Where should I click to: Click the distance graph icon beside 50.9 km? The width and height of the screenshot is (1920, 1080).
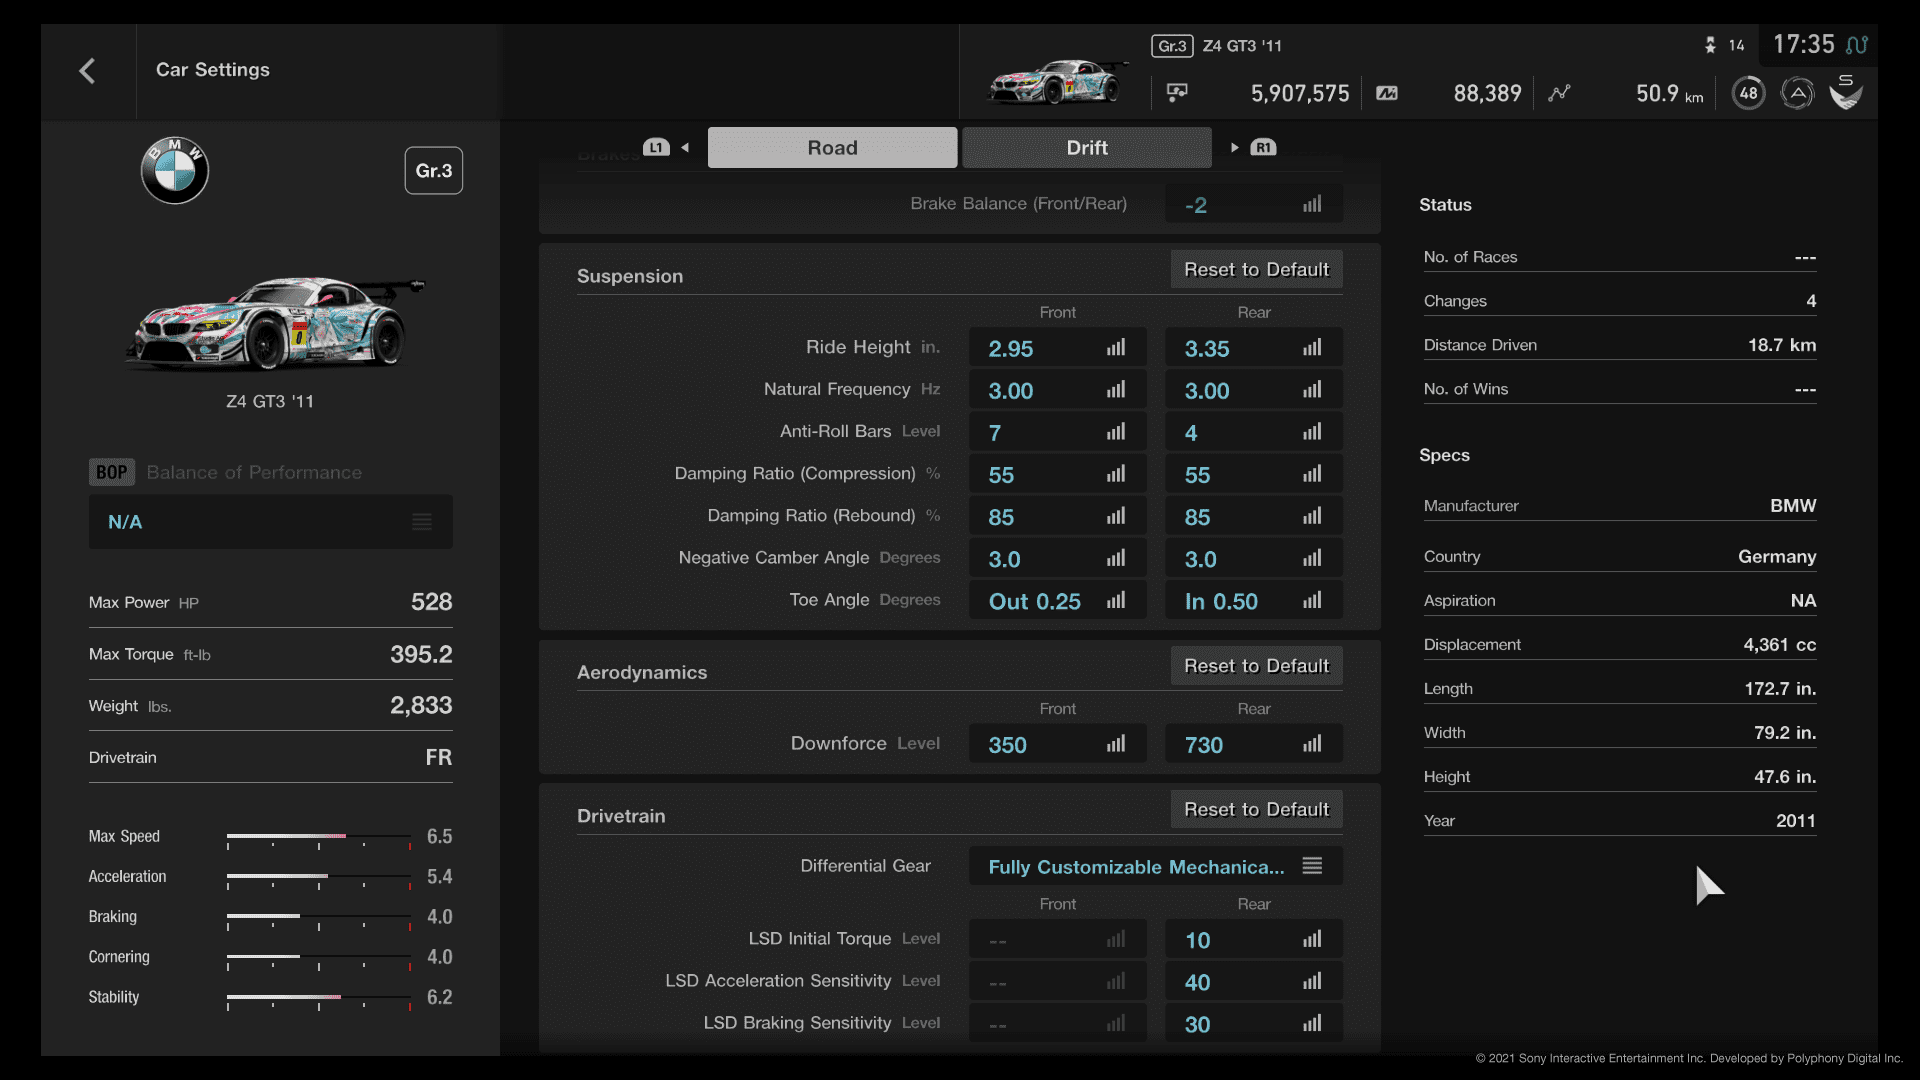tap(1559, 93)
